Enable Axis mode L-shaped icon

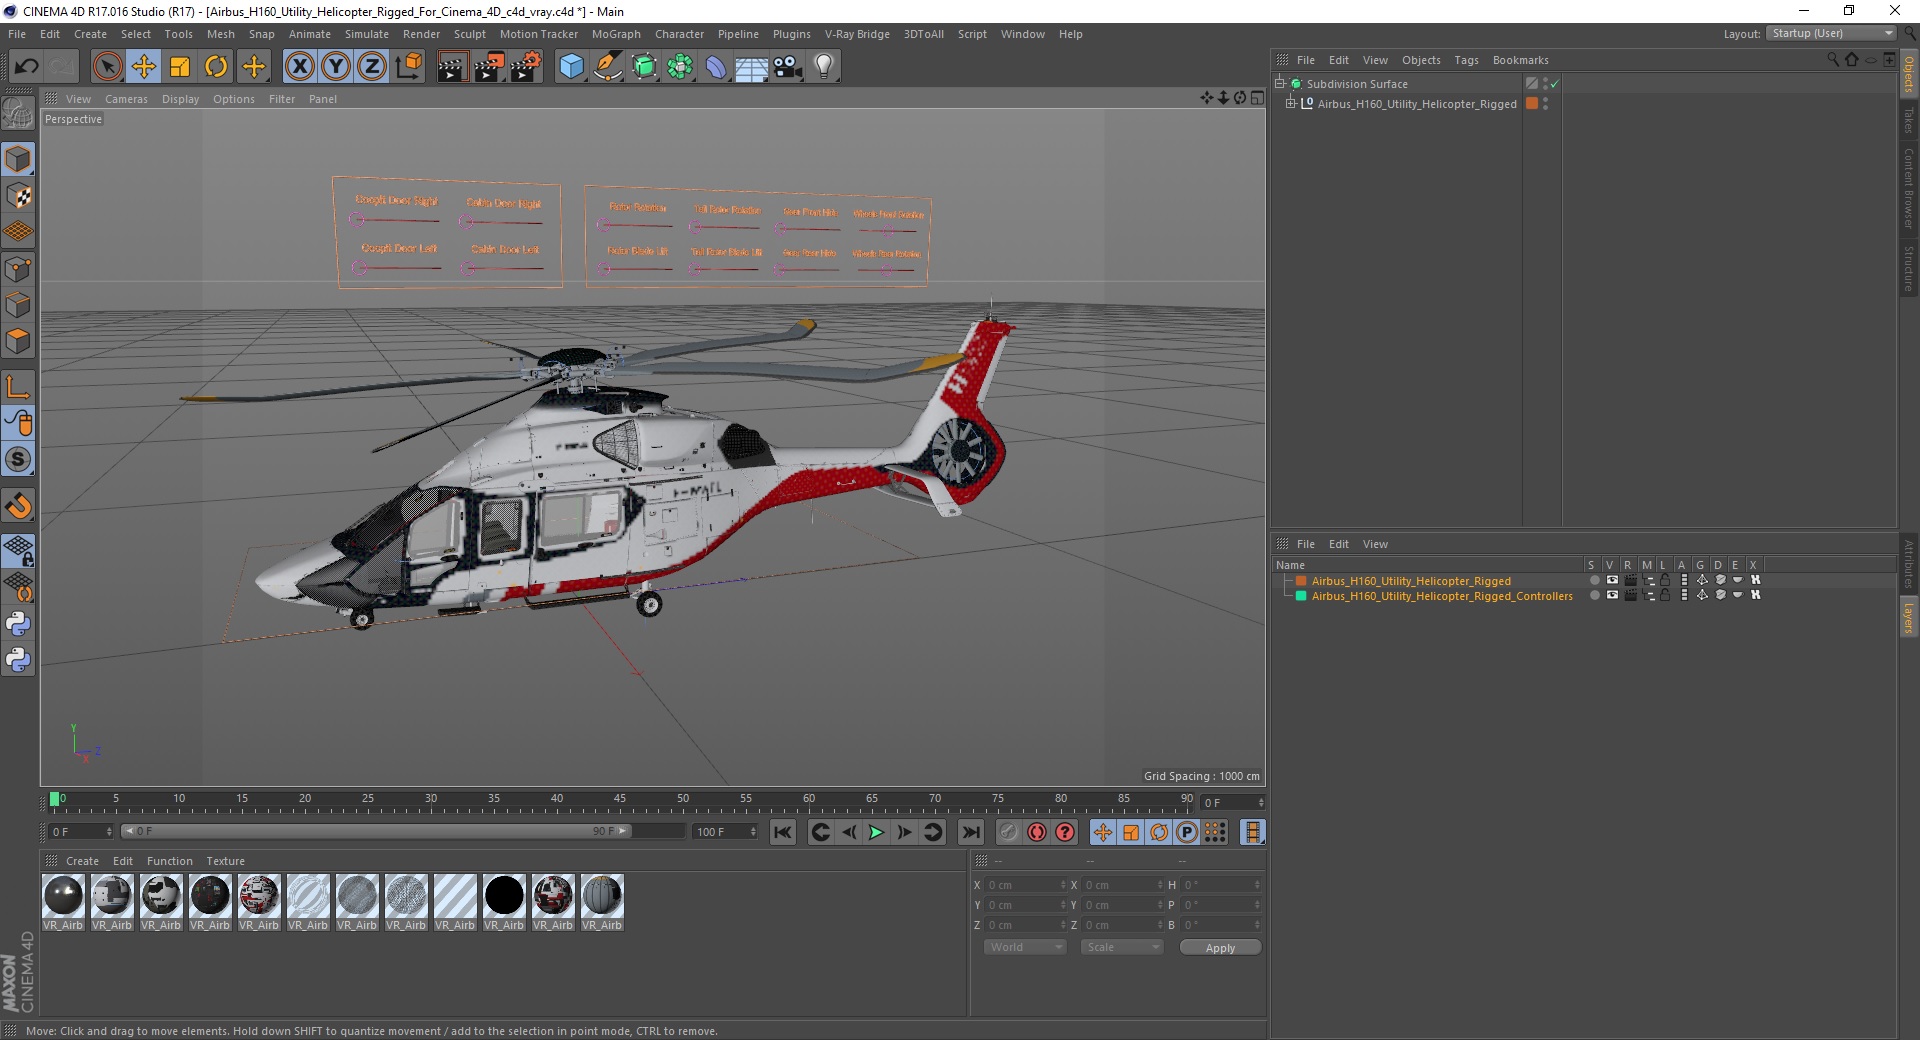(18, 387)
